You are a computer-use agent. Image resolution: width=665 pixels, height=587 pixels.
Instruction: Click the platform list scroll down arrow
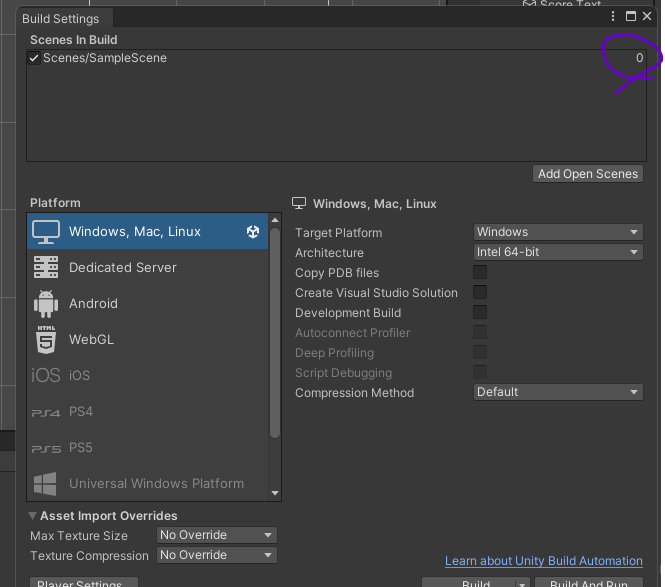275,493
